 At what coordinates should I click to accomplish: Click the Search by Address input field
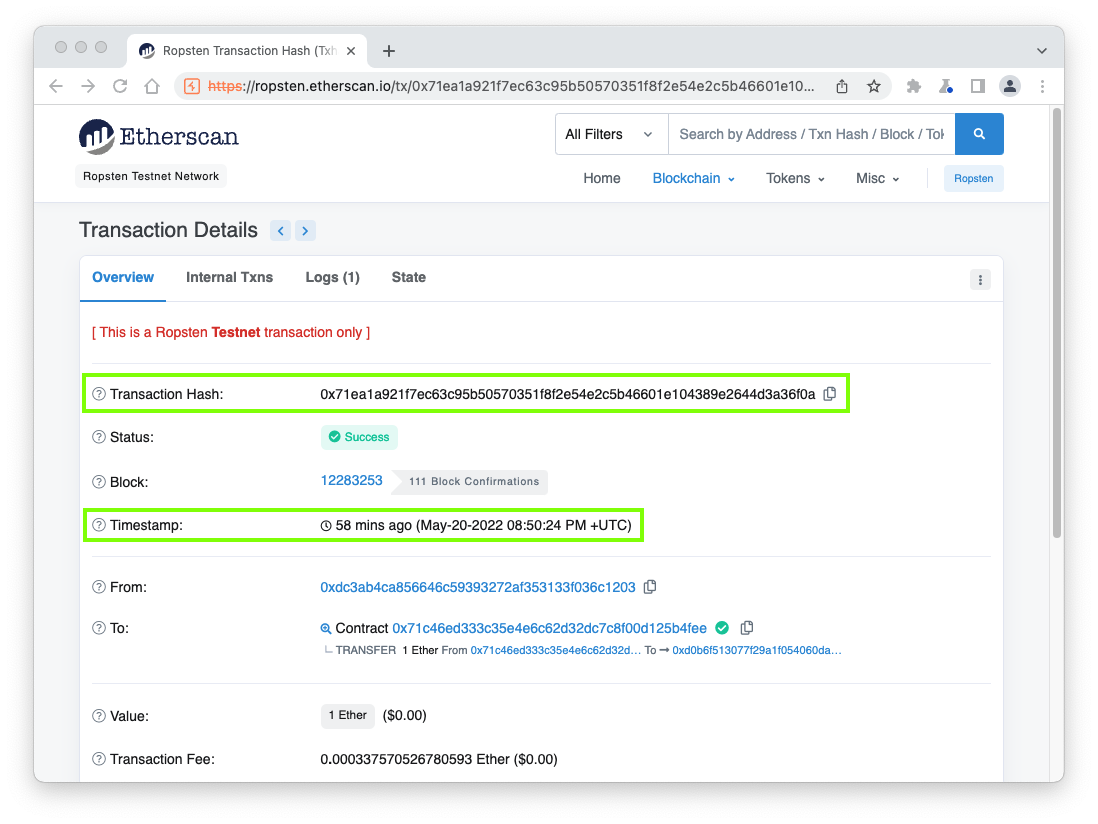pos(812,134)
